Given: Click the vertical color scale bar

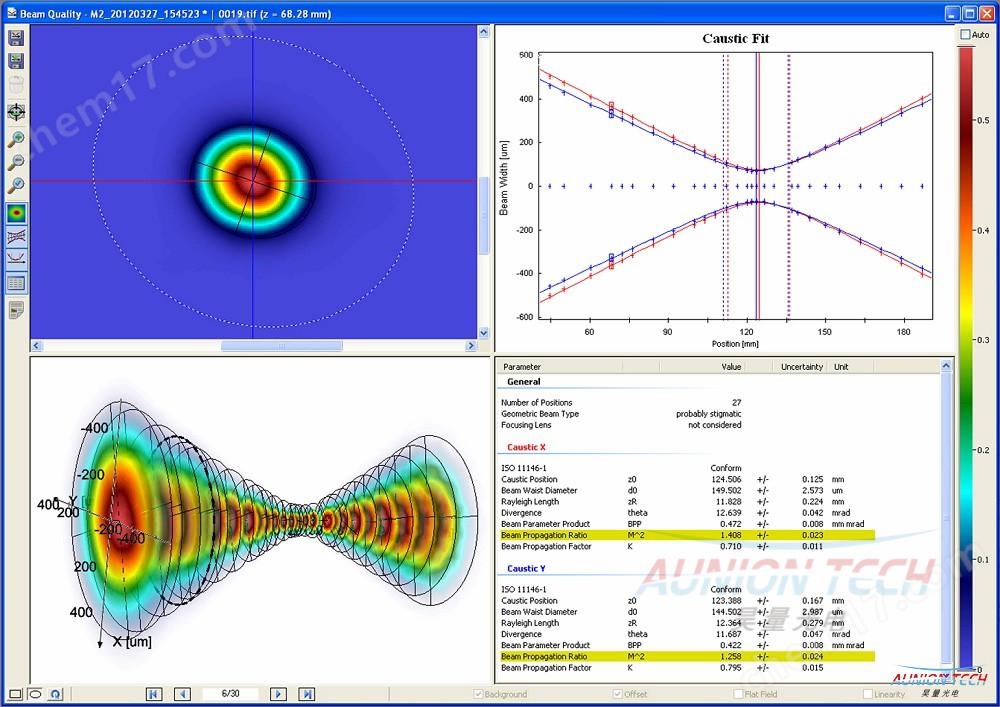Looking at the screenshot, I should pos(965,350).
